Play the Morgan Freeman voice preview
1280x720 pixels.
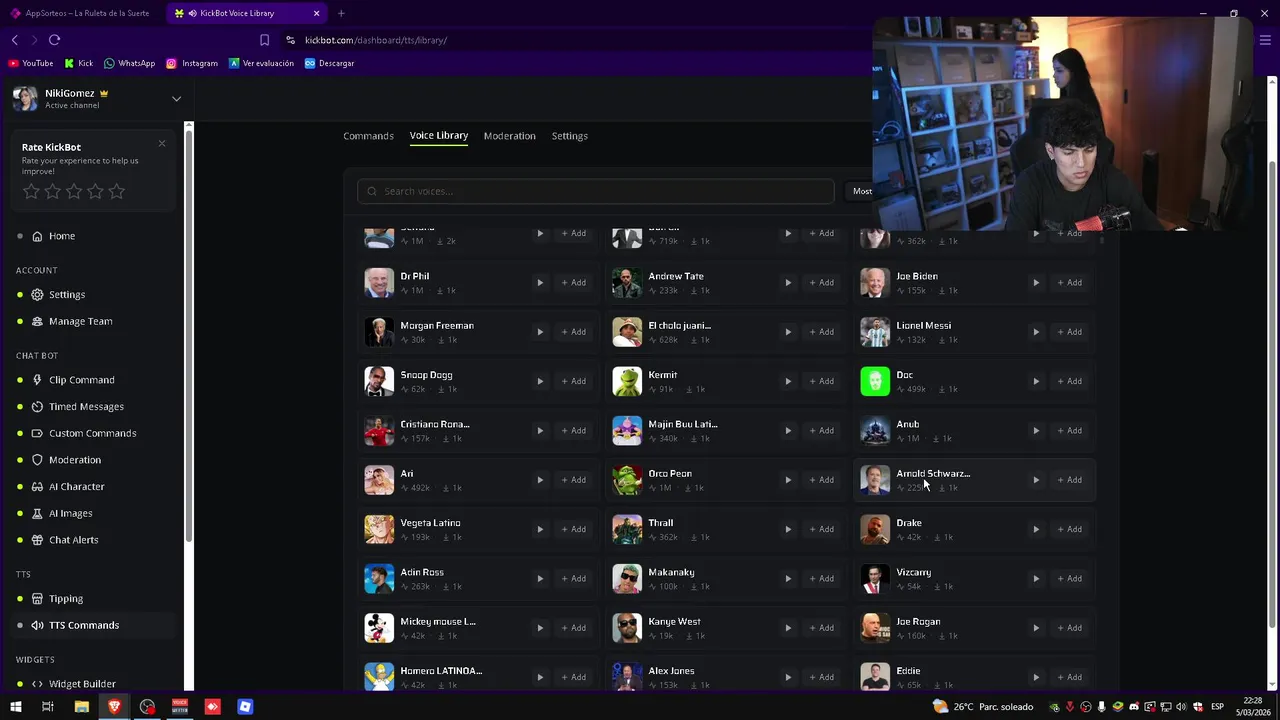[540, 332]
